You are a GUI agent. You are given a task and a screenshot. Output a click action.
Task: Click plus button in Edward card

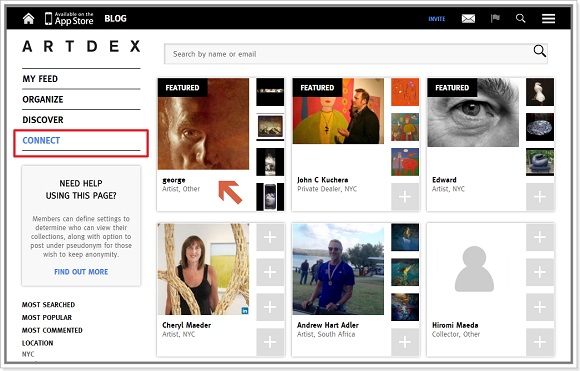(540, 196)
